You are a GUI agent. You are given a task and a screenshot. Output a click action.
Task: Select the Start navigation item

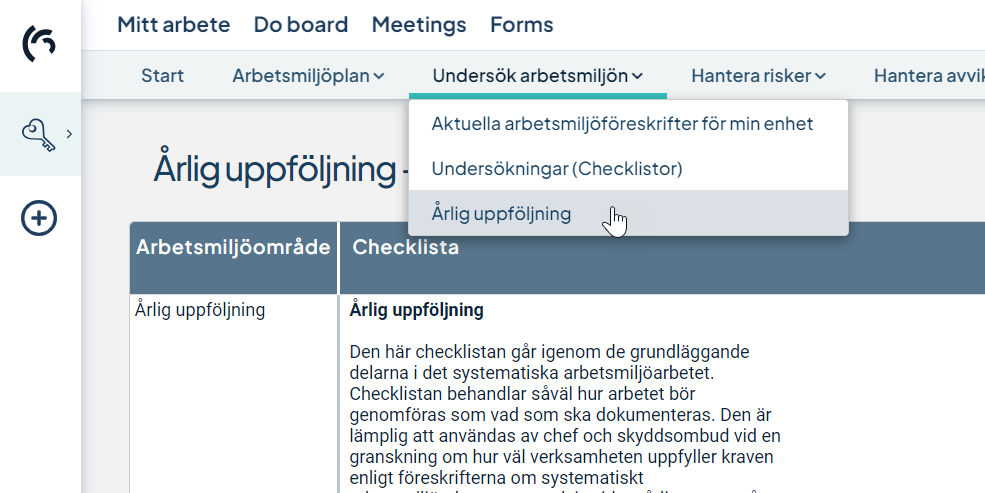point(163,75)
